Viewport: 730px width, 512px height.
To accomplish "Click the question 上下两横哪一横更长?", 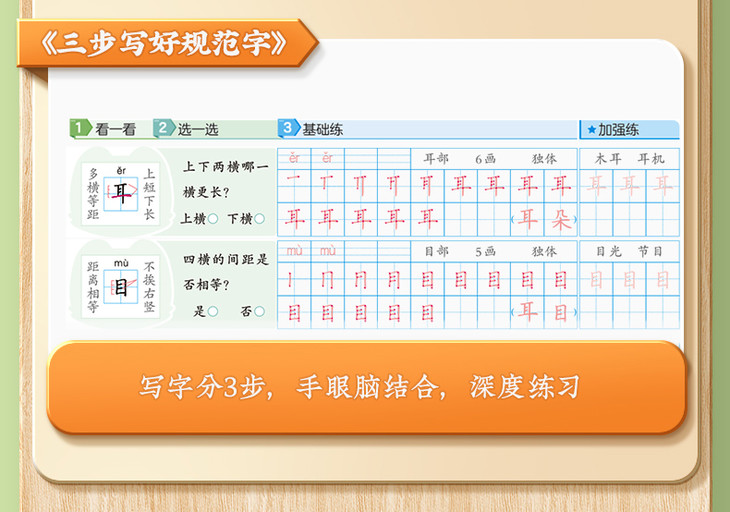I will [226, 179].
